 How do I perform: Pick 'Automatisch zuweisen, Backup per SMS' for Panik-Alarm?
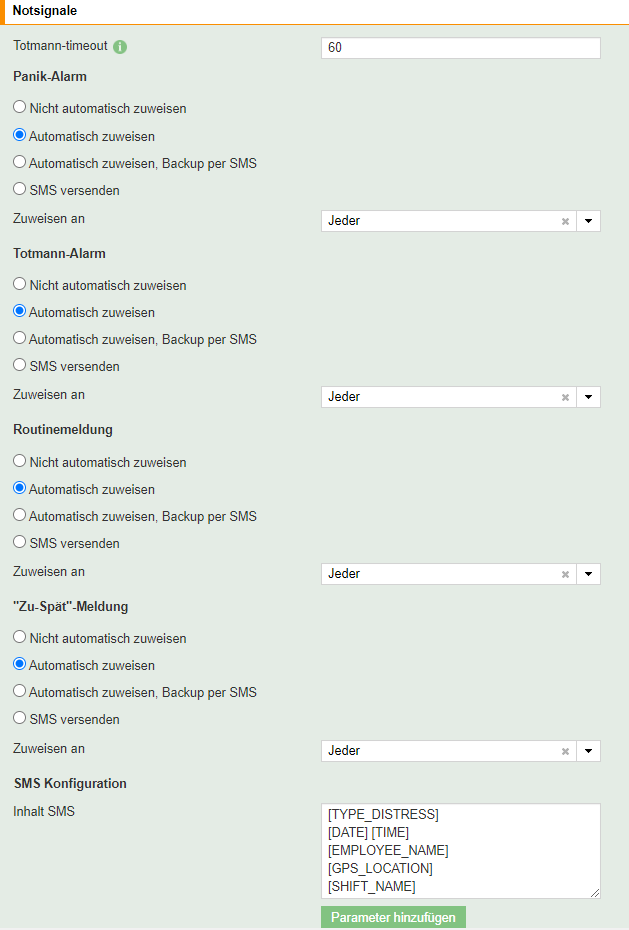coord(19,162)
